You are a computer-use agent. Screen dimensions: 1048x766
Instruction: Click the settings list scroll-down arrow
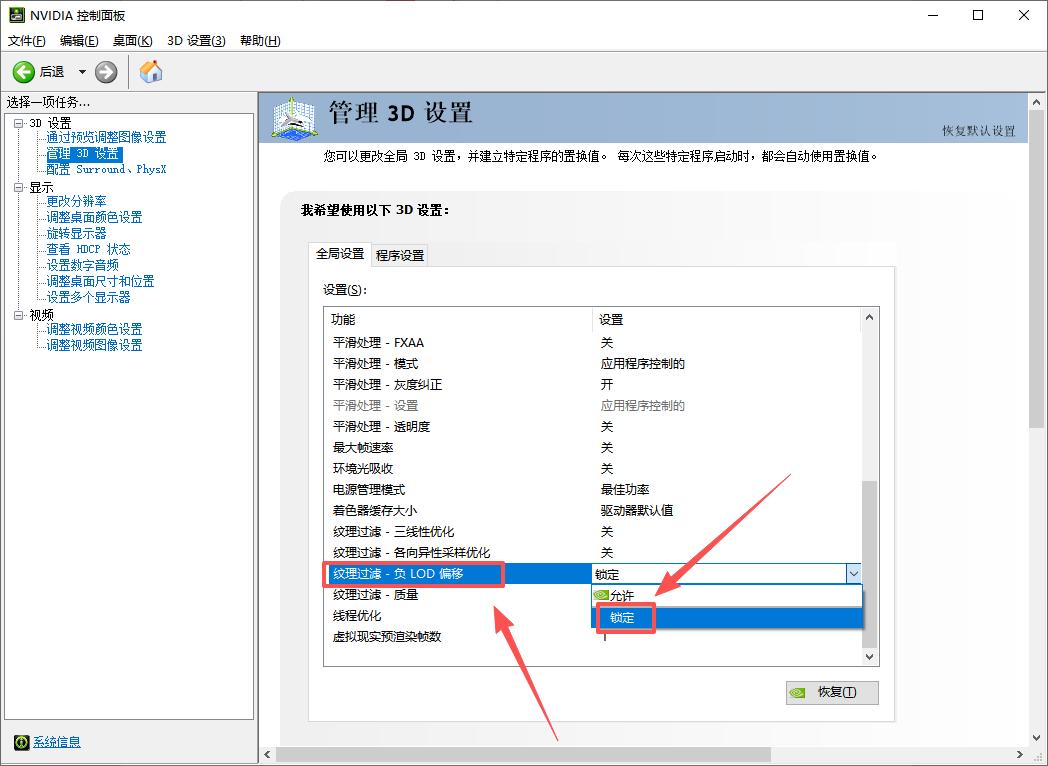coord(870,657)
